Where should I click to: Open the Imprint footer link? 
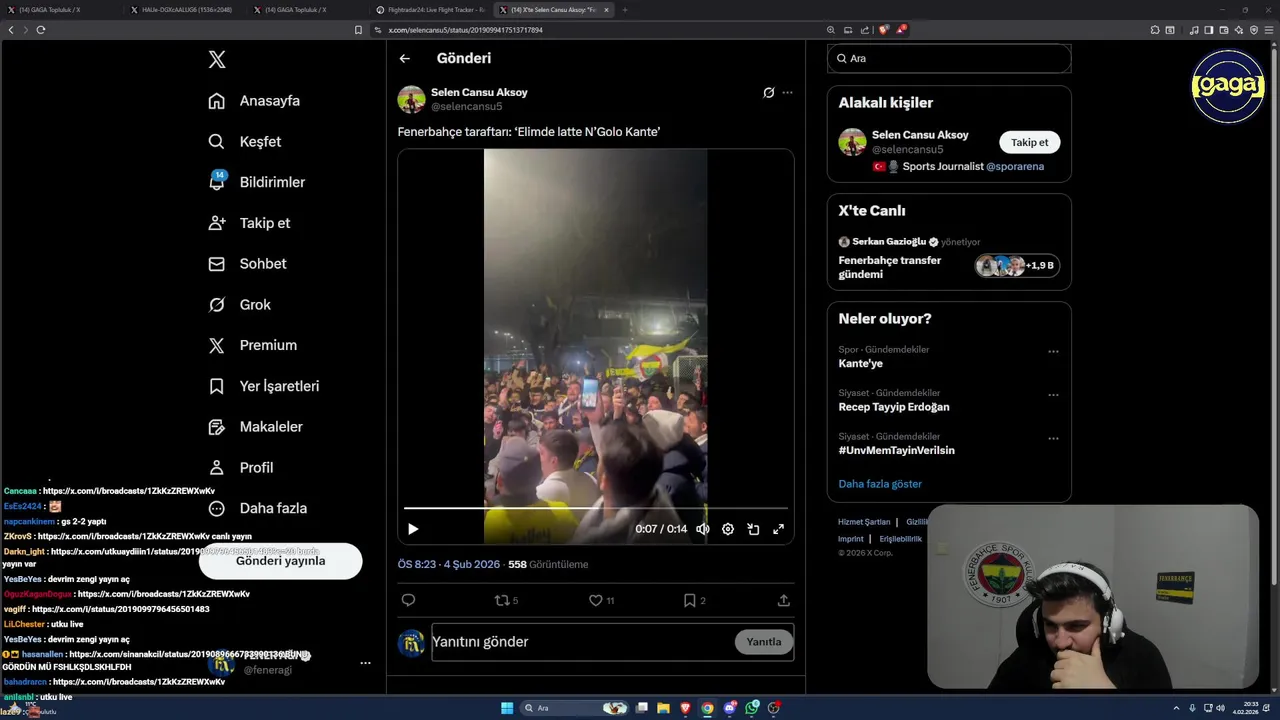tap(850, 539)
